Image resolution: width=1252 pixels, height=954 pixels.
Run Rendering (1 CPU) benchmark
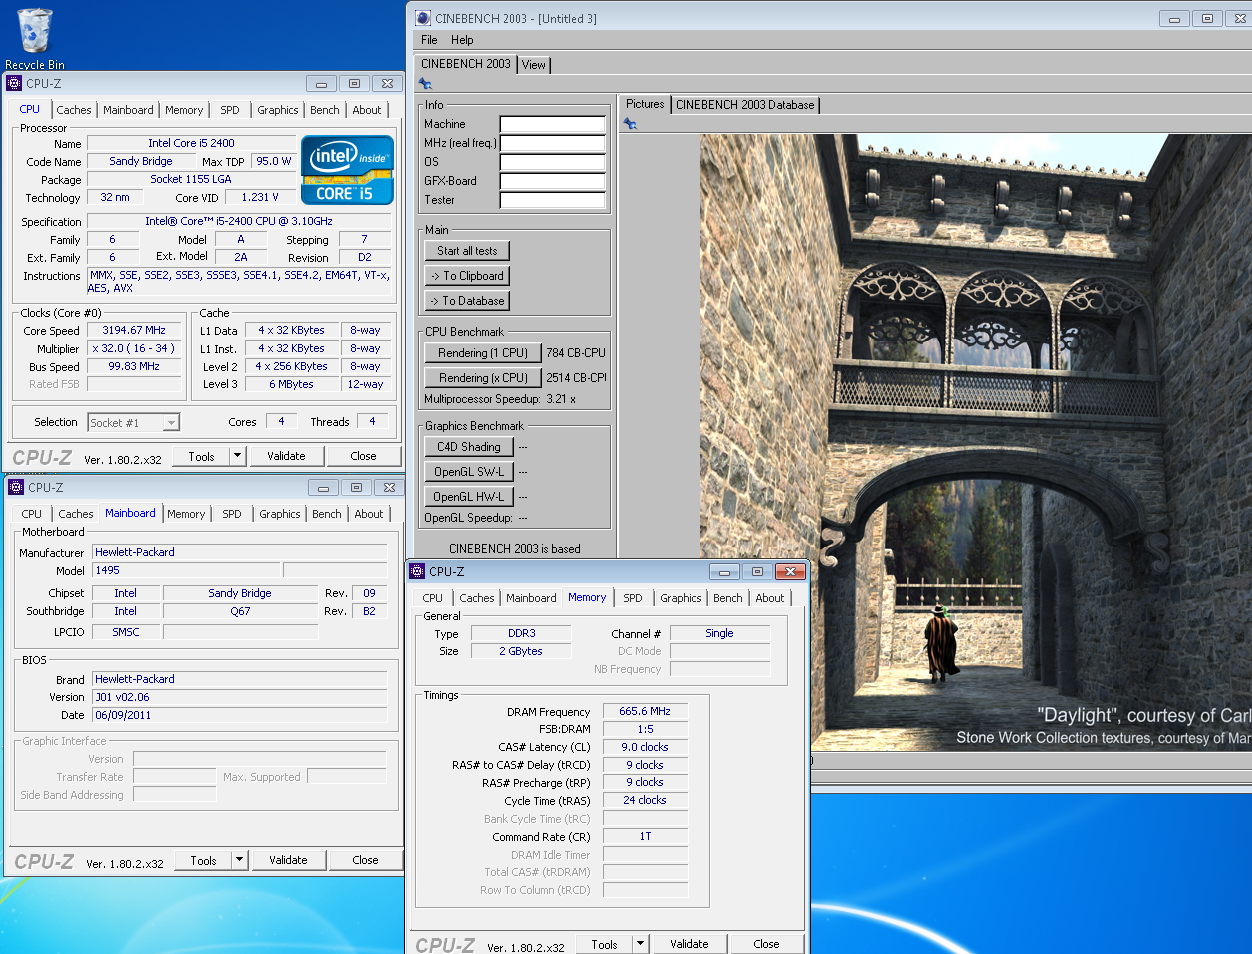483,353
